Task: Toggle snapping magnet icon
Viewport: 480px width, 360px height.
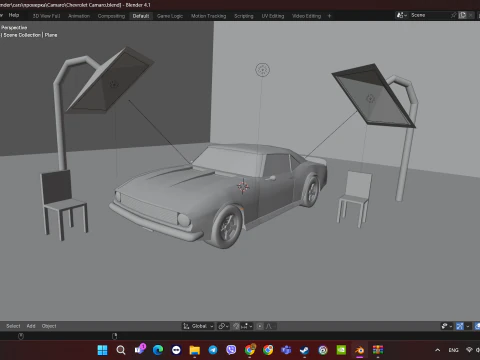Action: 236,326
